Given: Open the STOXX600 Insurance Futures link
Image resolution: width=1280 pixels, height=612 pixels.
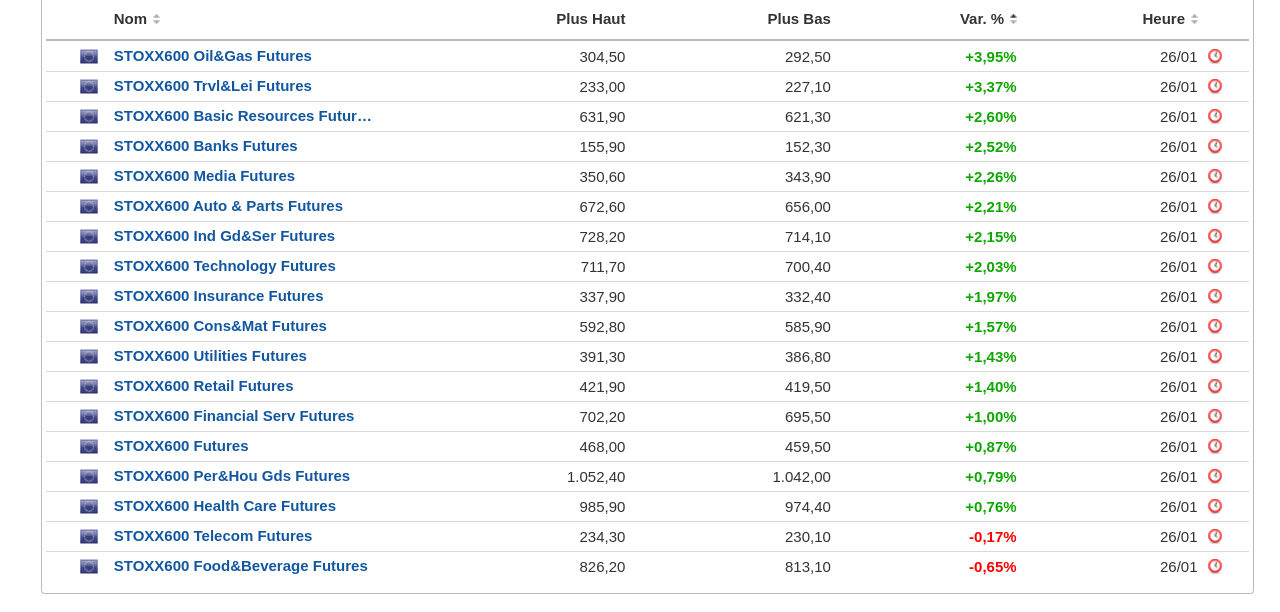Looking at the screenshot, I should pos(218,296).
